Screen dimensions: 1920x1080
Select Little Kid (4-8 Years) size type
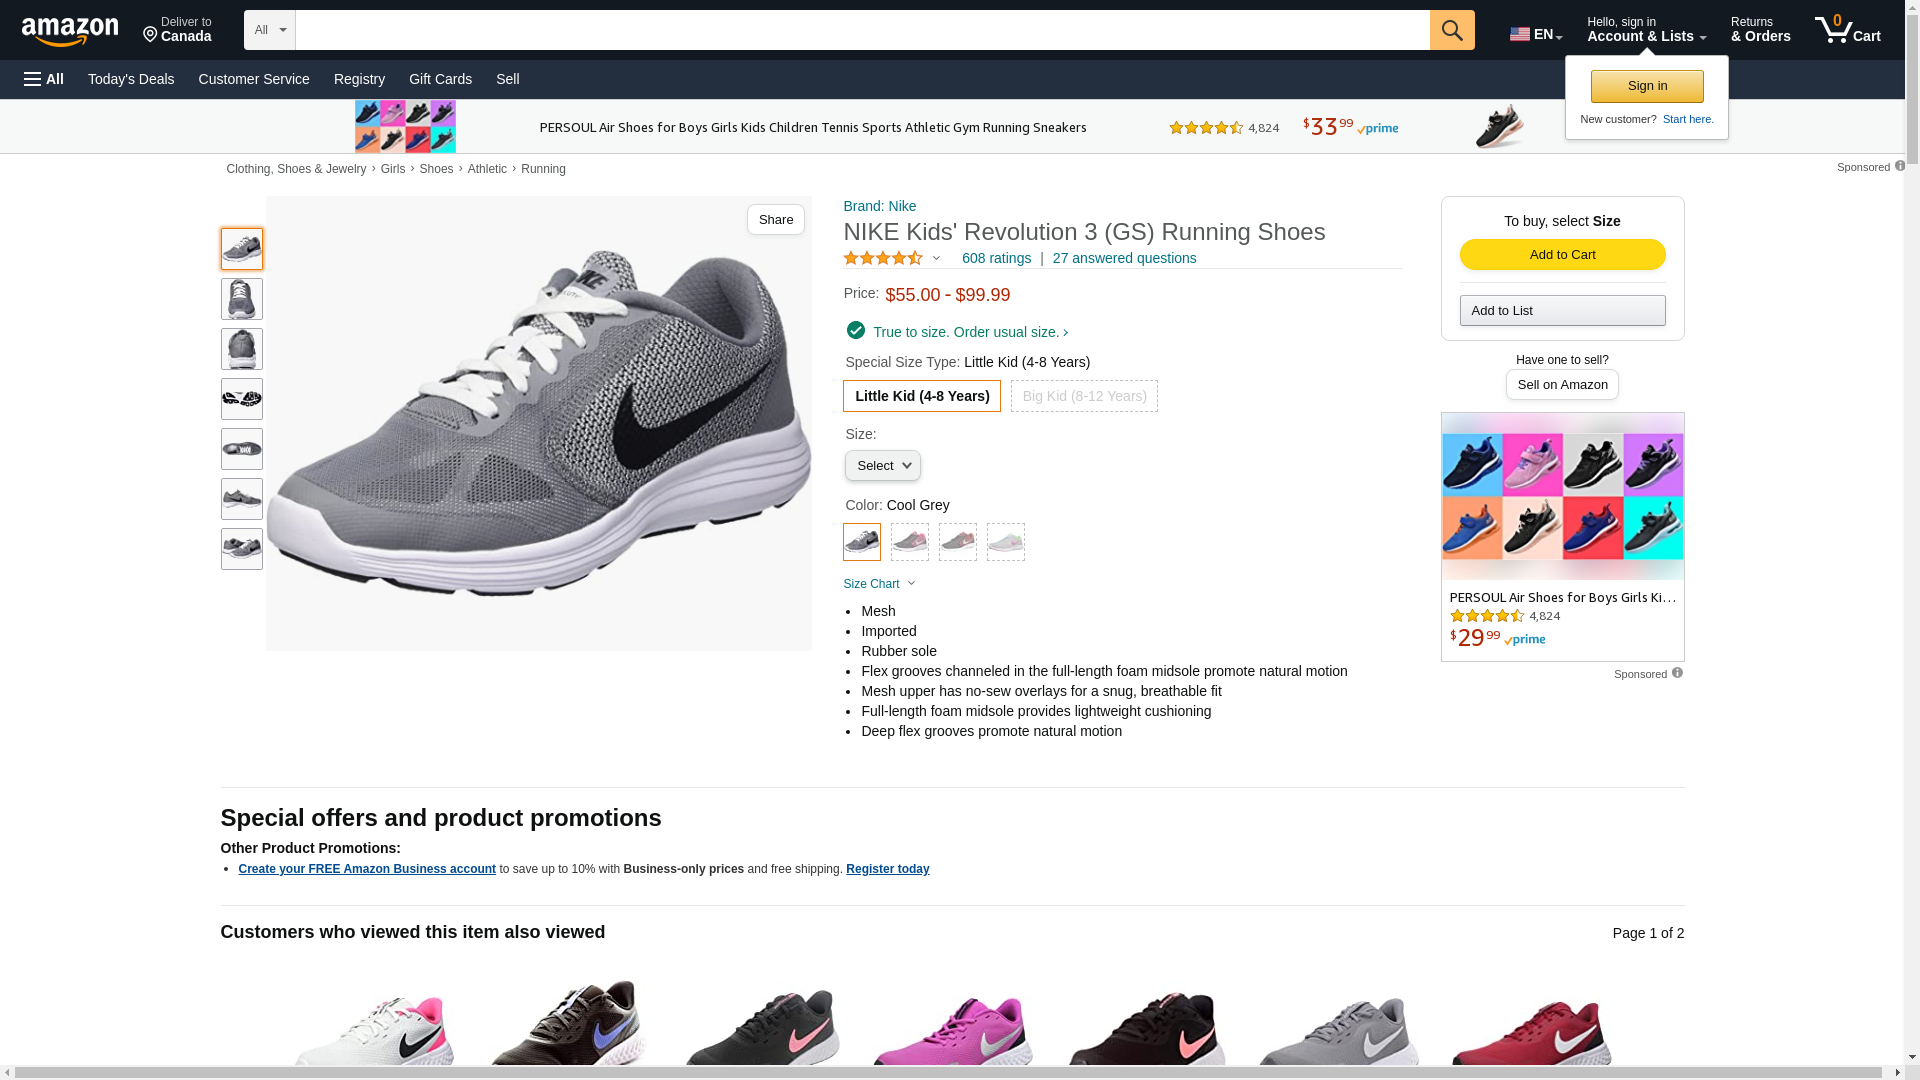922,396
